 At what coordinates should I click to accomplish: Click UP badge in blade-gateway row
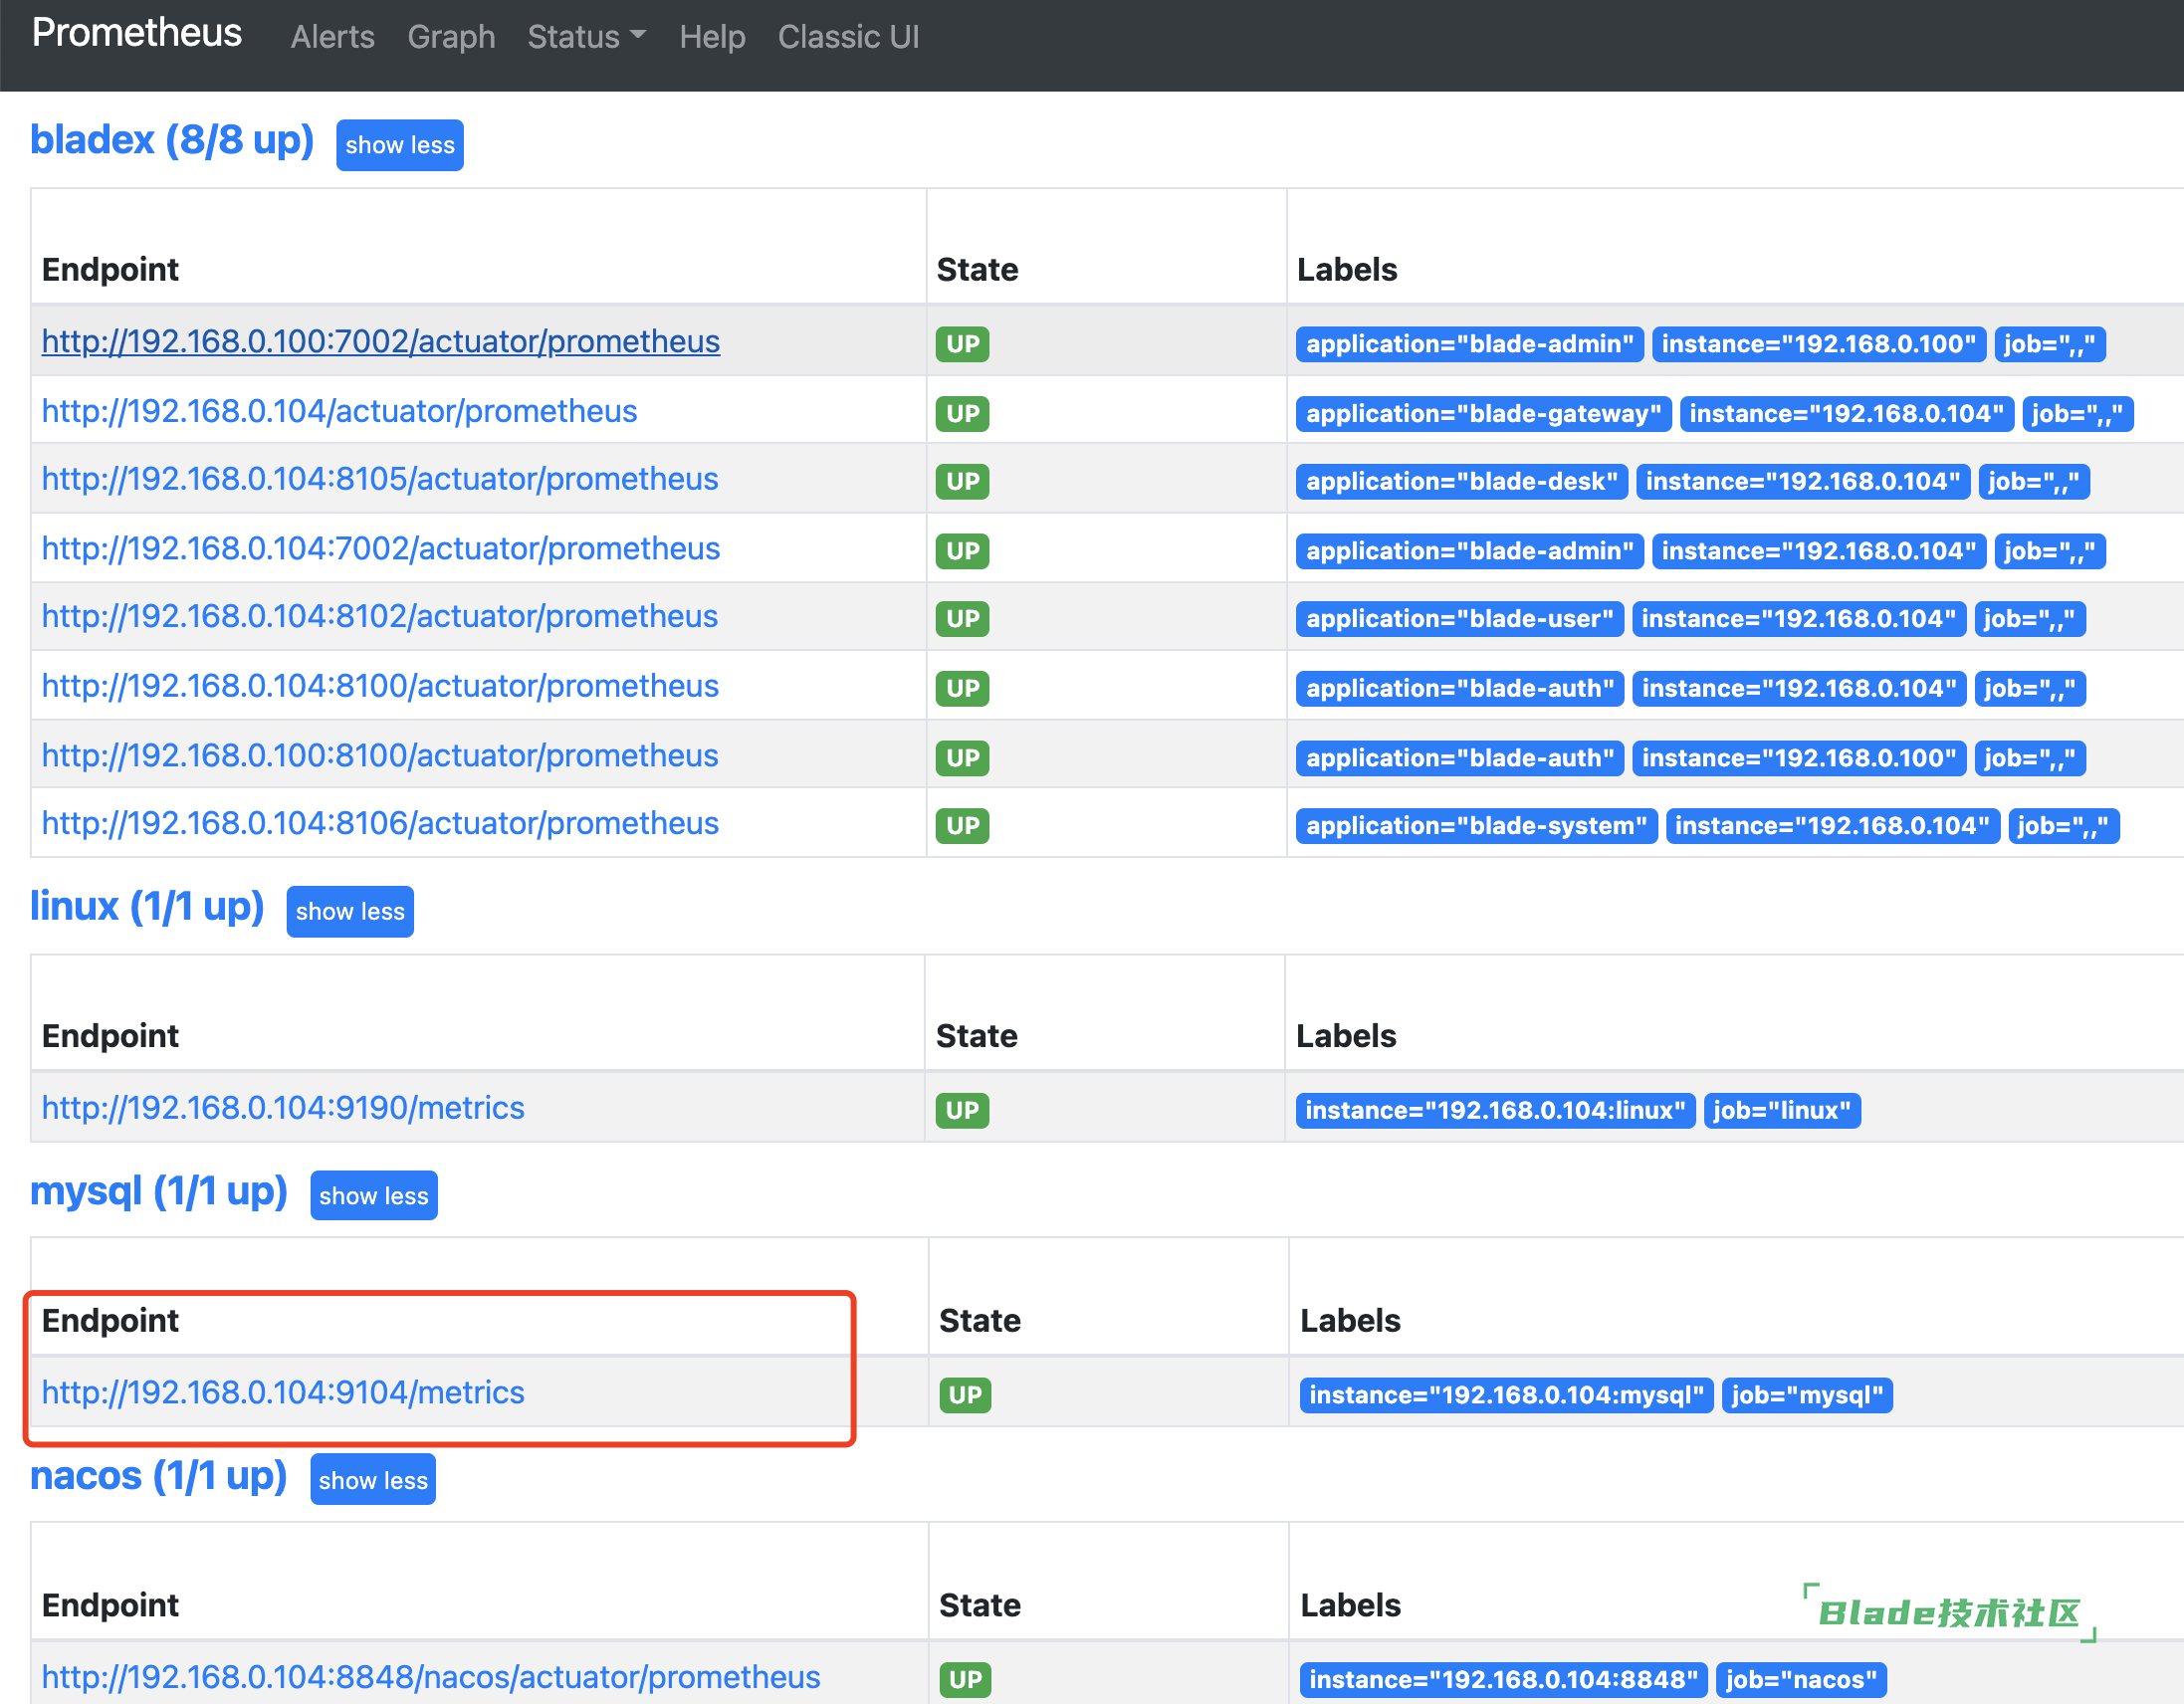coord(962,413)
